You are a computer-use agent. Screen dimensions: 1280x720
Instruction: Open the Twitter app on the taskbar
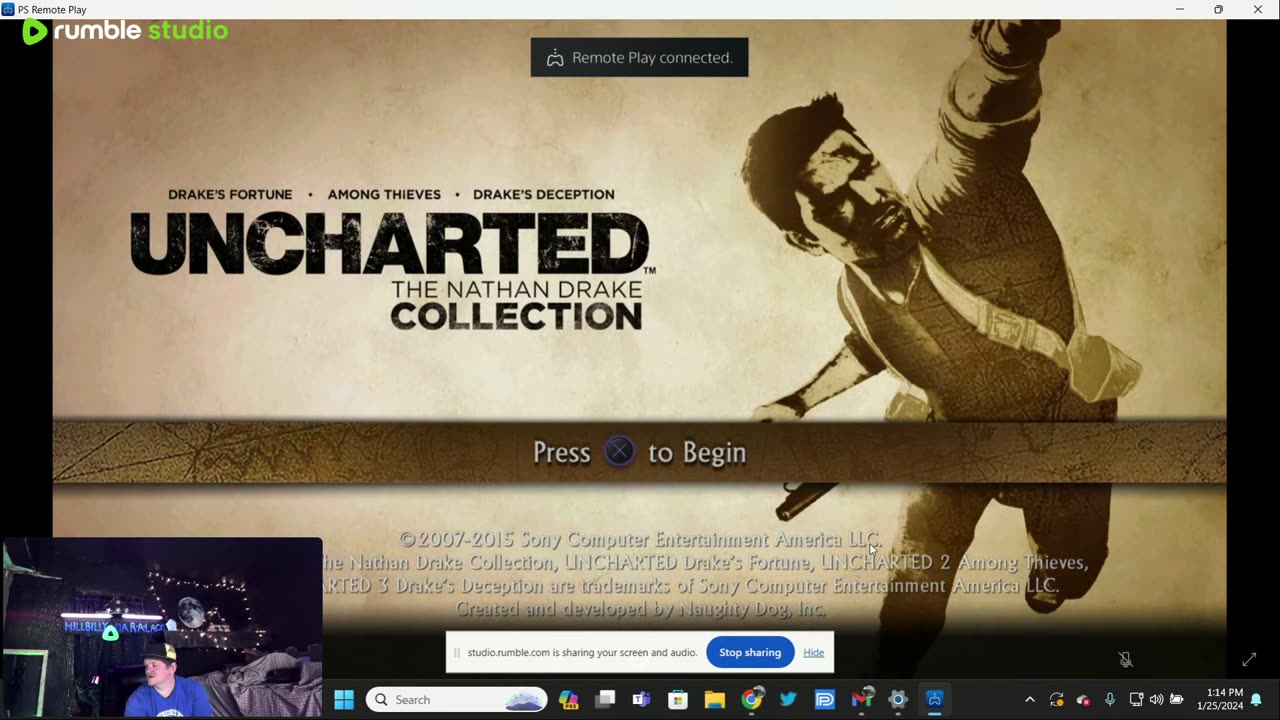pyautogui.click(x=788, y=700)
